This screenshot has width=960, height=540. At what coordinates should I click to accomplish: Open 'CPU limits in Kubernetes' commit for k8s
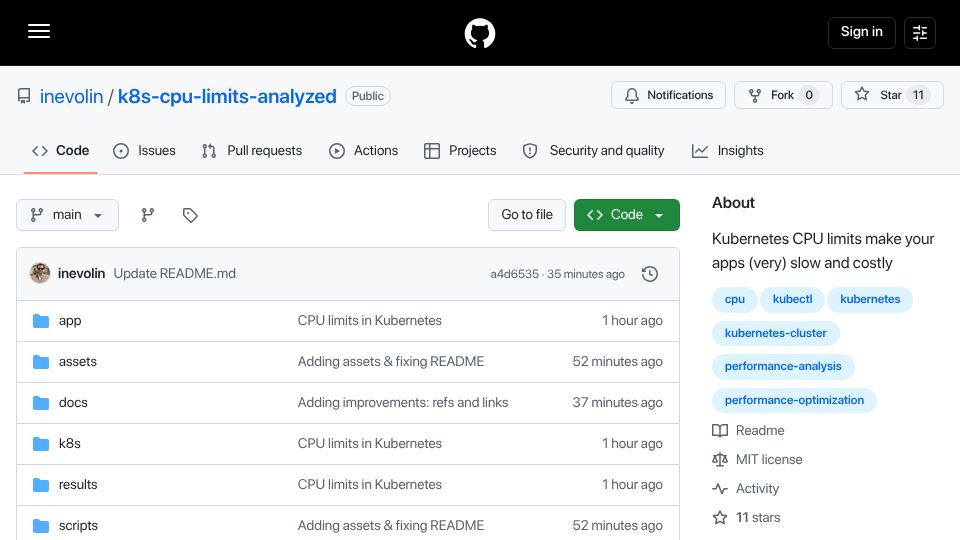369,444
